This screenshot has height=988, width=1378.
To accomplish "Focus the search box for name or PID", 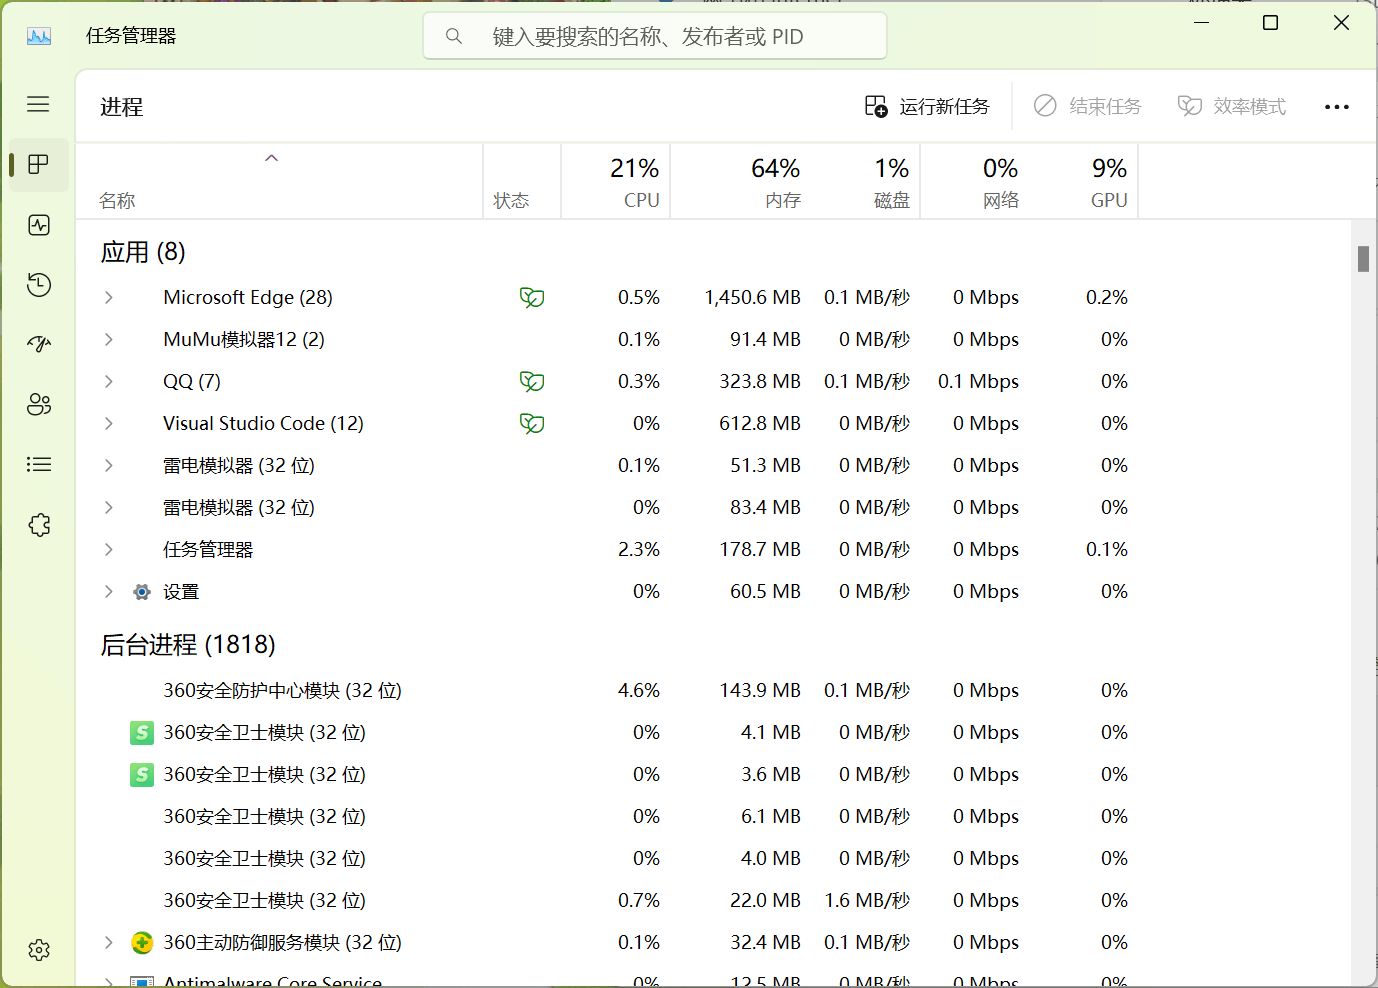I will pyautogui.click(x=655, y=36).
